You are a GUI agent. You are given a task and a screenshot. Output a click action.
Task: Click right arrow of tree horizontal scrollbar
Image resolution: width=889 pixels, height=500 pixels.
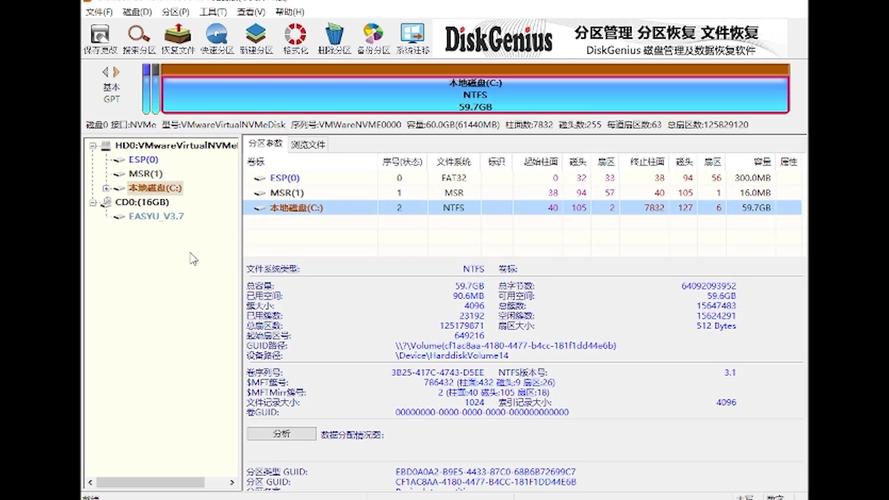(x=232, y=482)
